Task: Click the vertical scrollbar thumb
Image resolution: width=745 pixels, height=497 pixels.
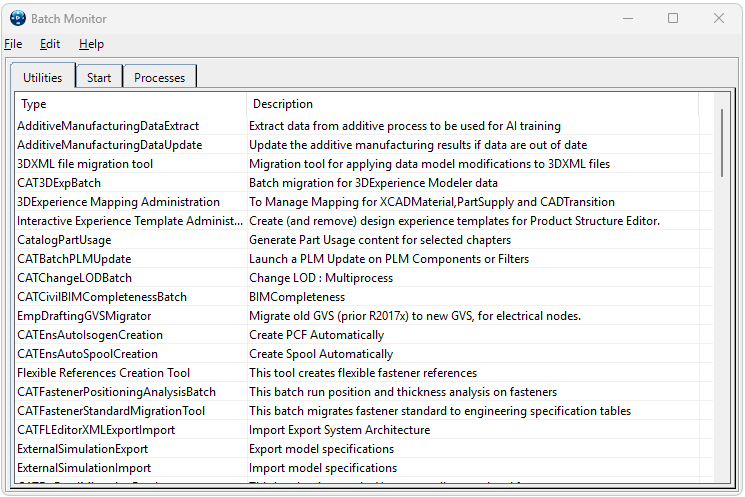Action: click(722, 143)
